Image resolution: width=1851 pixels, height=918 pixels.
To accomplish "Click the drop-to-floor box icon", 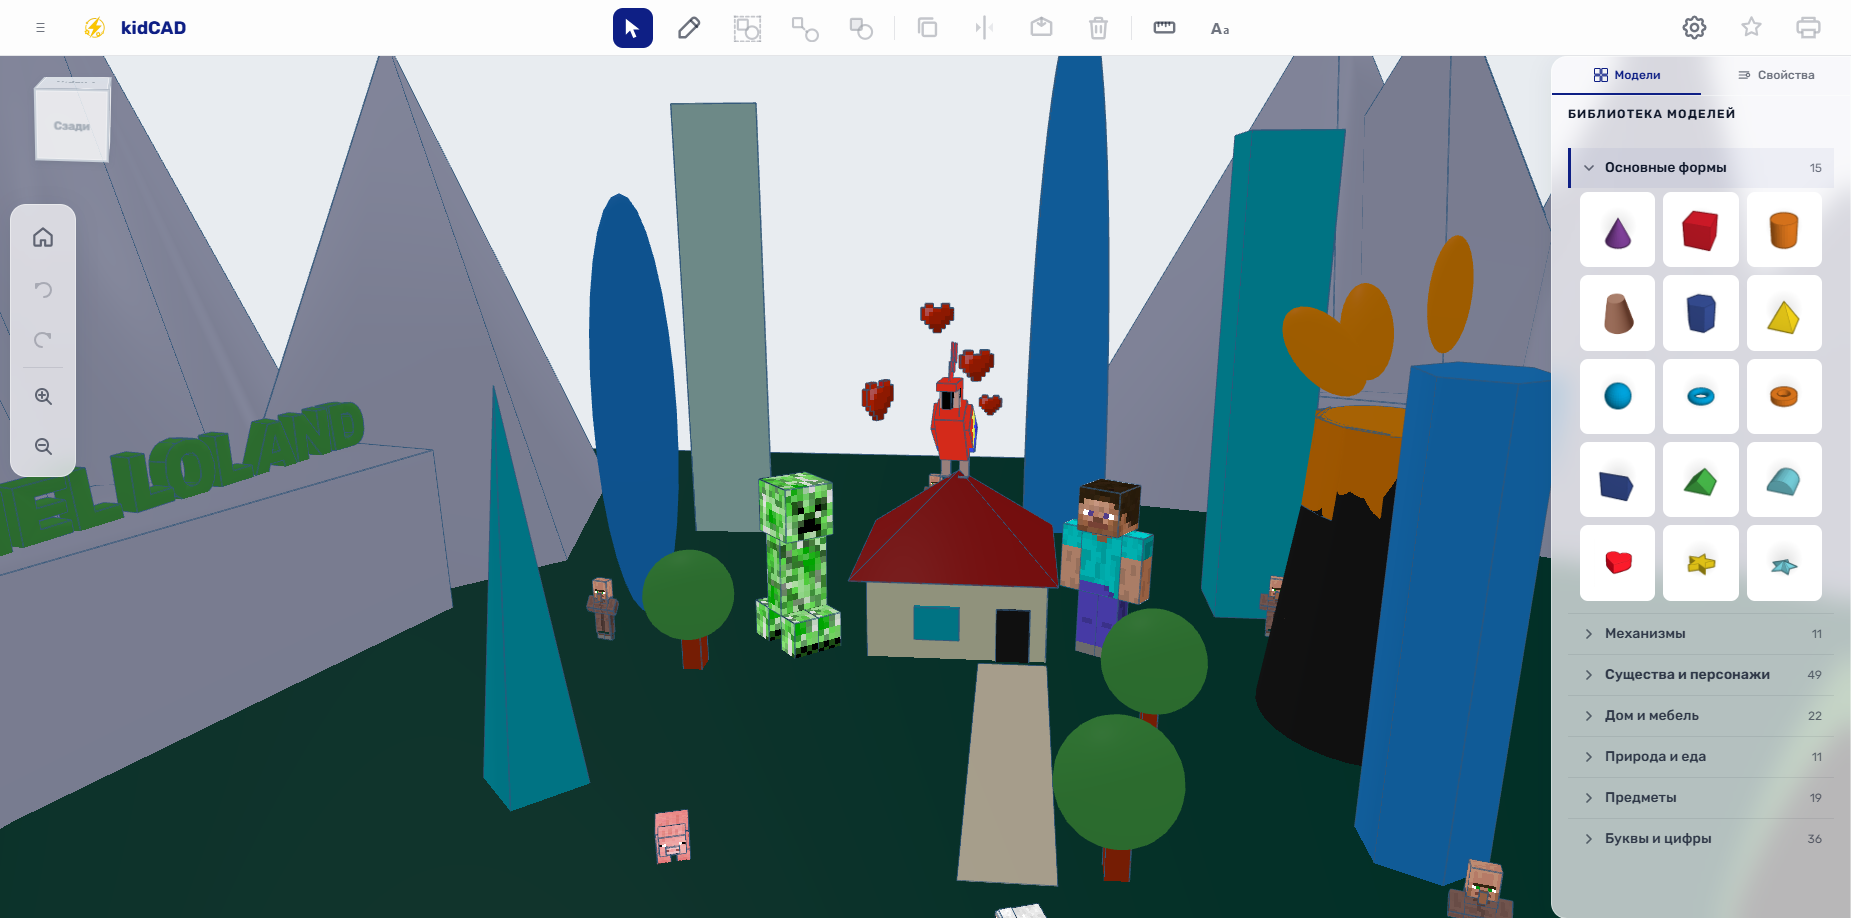I will 1041,28.
